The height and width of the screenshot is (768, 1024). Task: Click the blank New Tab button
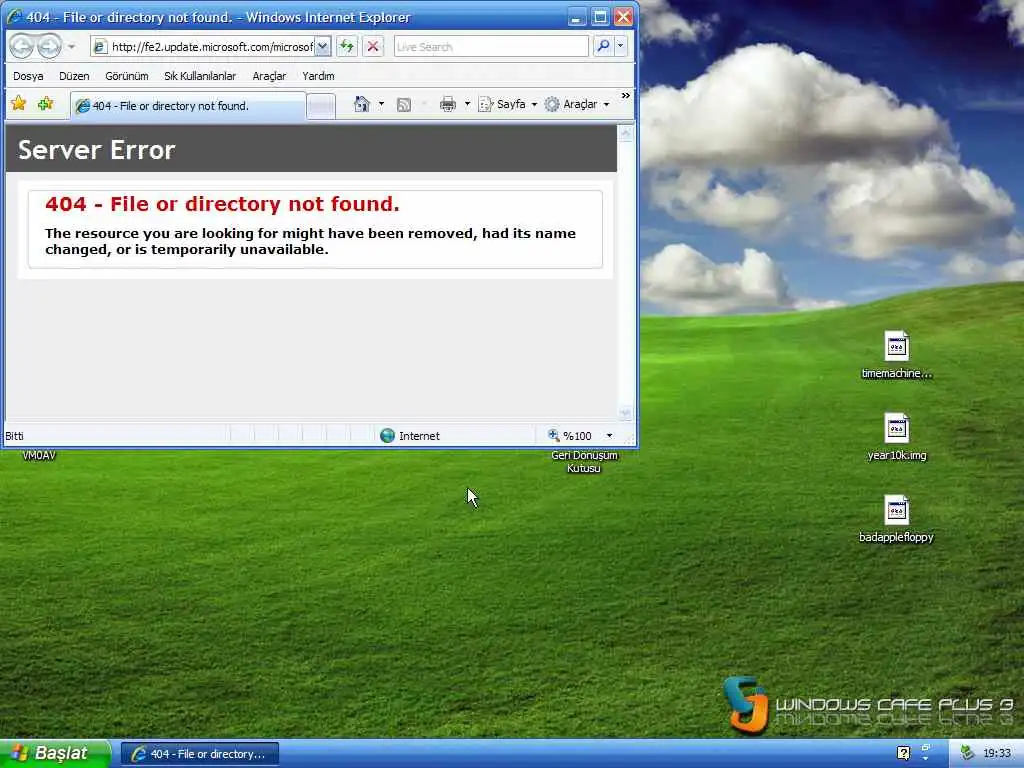click(x=321, y=106)
